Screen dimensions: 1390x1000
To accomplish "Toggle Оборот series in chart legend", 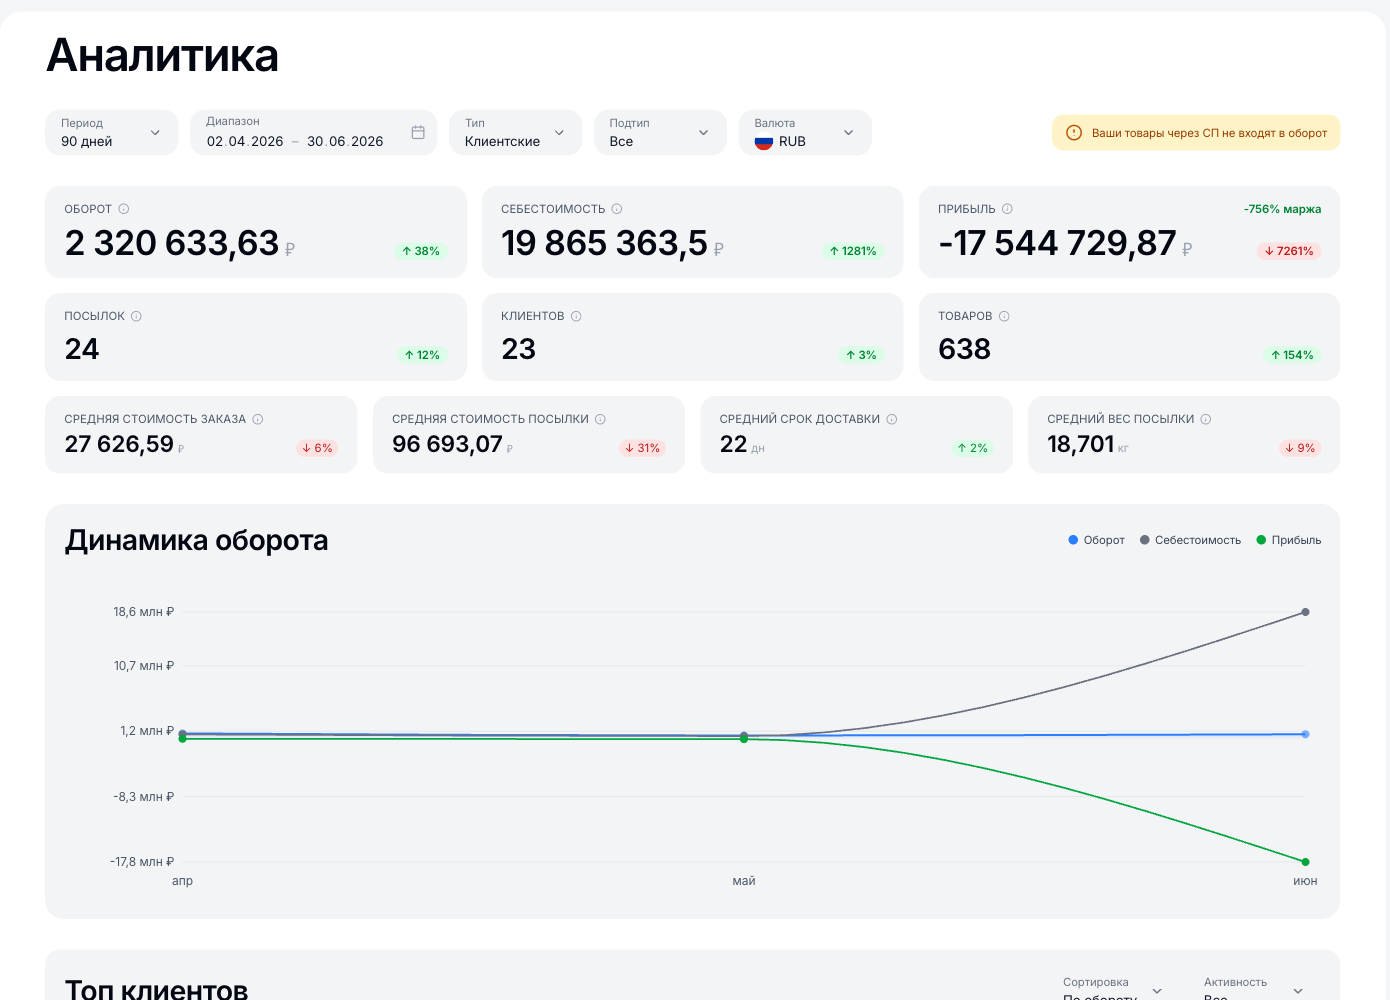I will pos(1096,540).
